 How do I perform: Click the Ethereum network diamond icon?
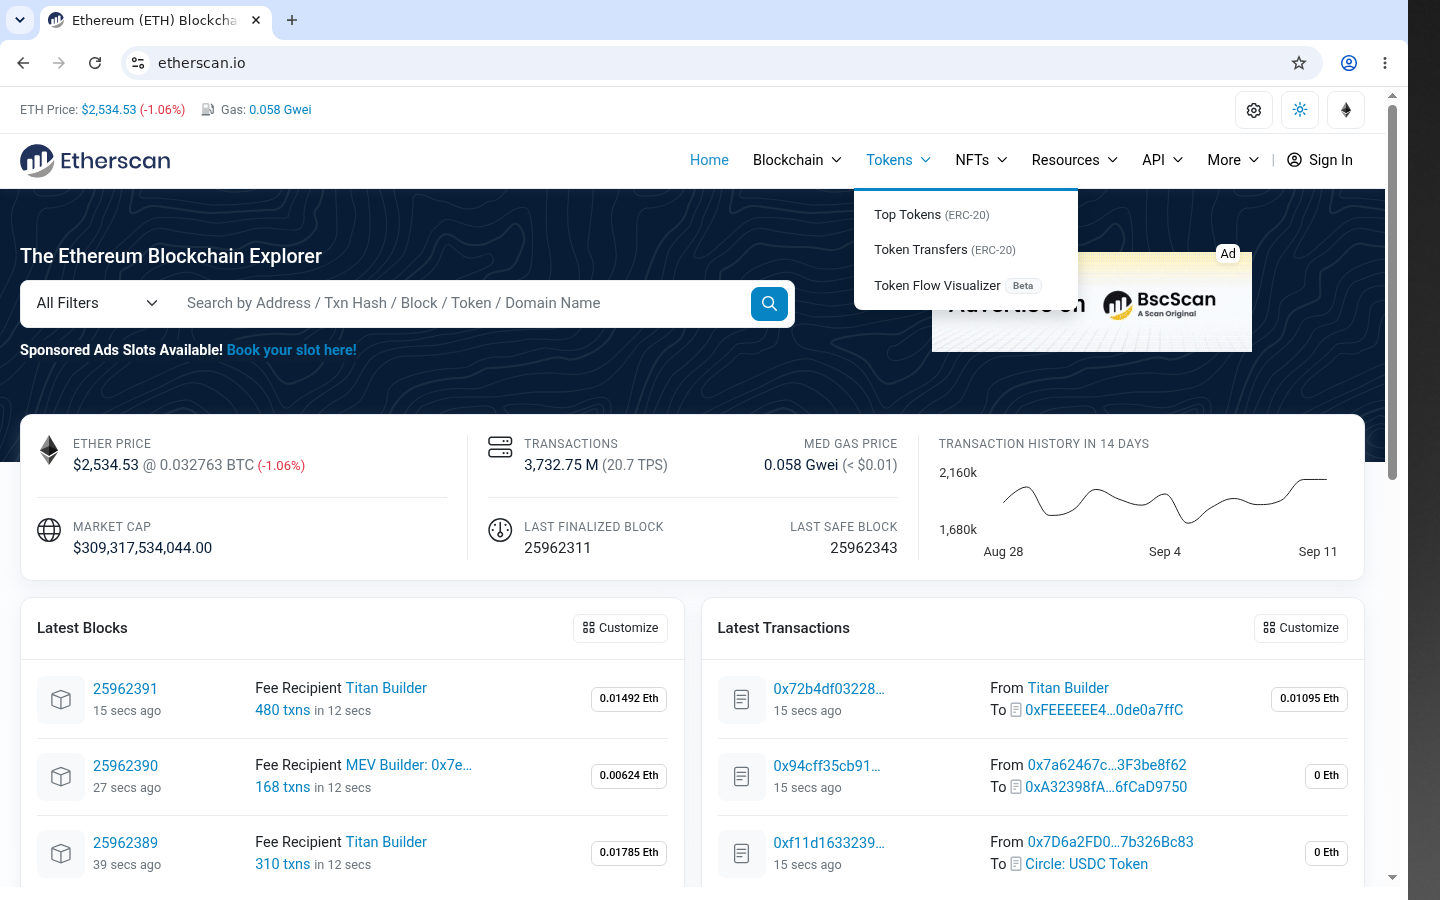click(x=1346, y=110)
